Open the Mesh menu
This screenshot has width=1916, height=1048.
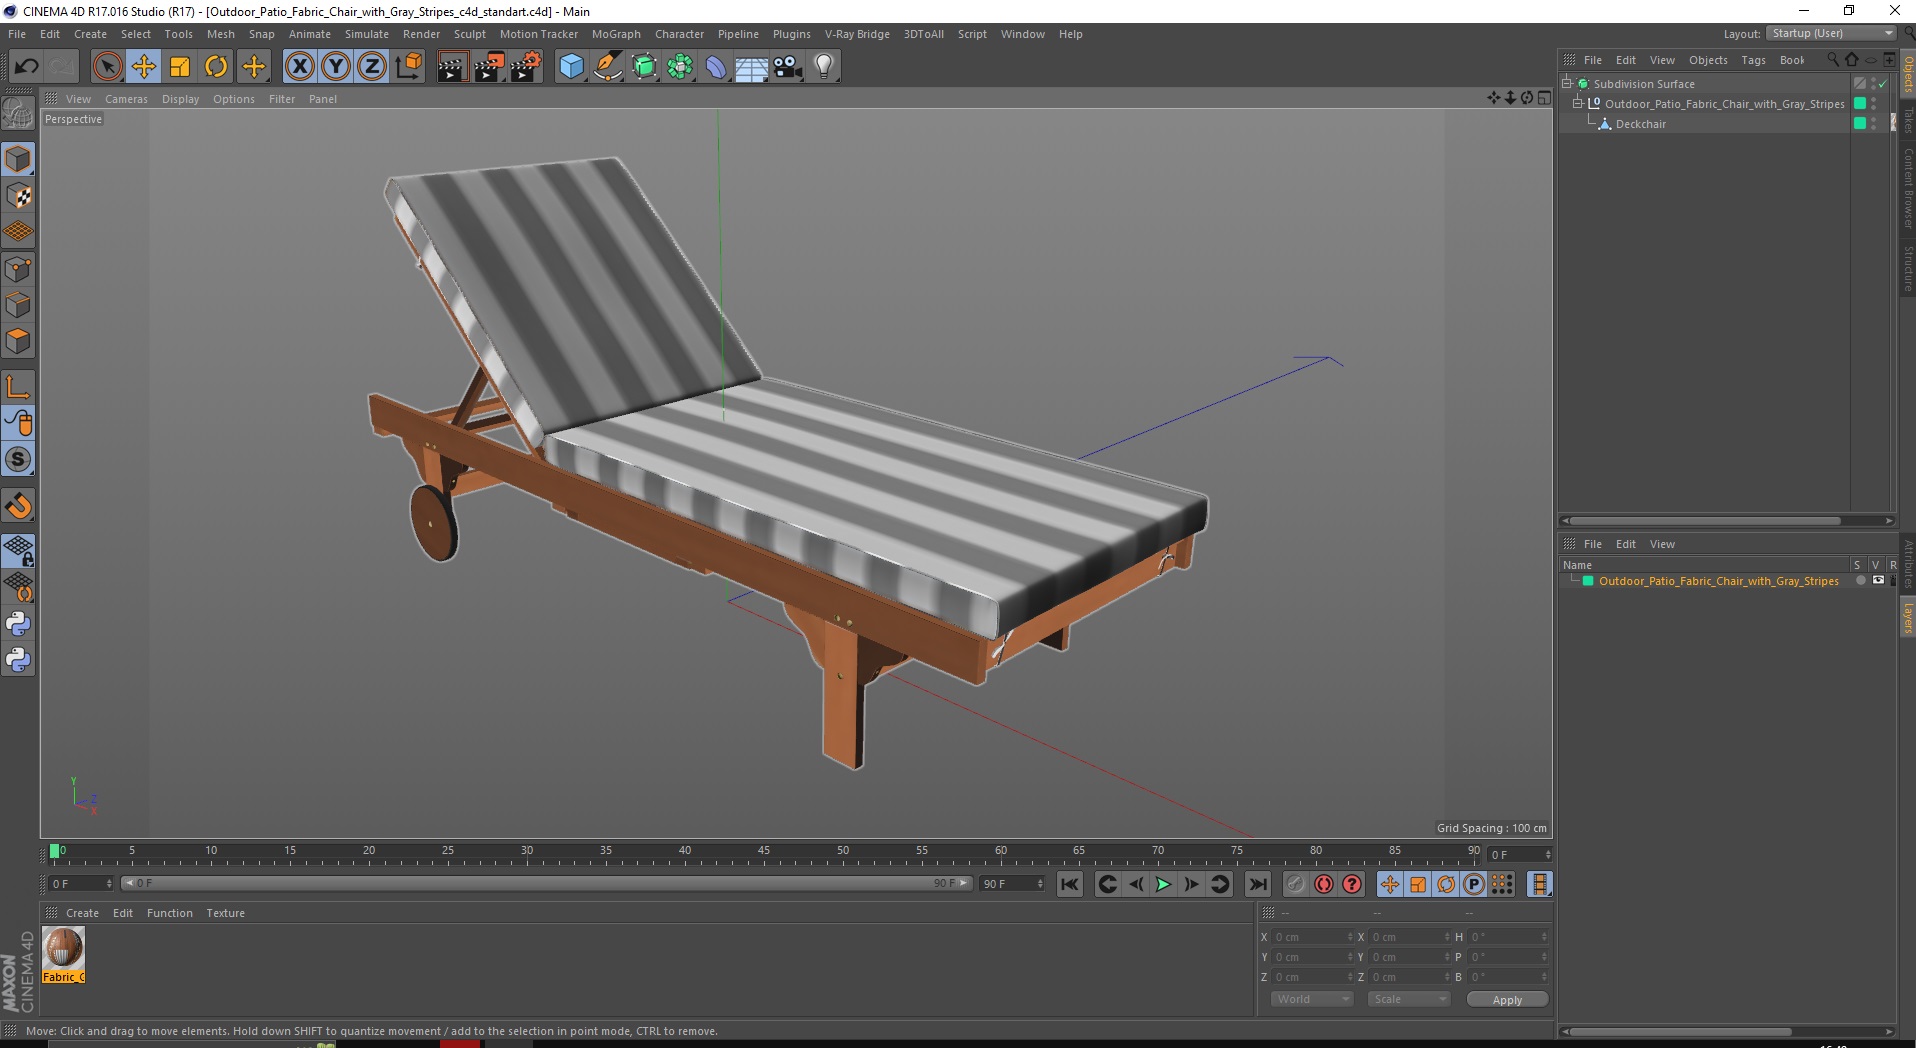(220, 34)
